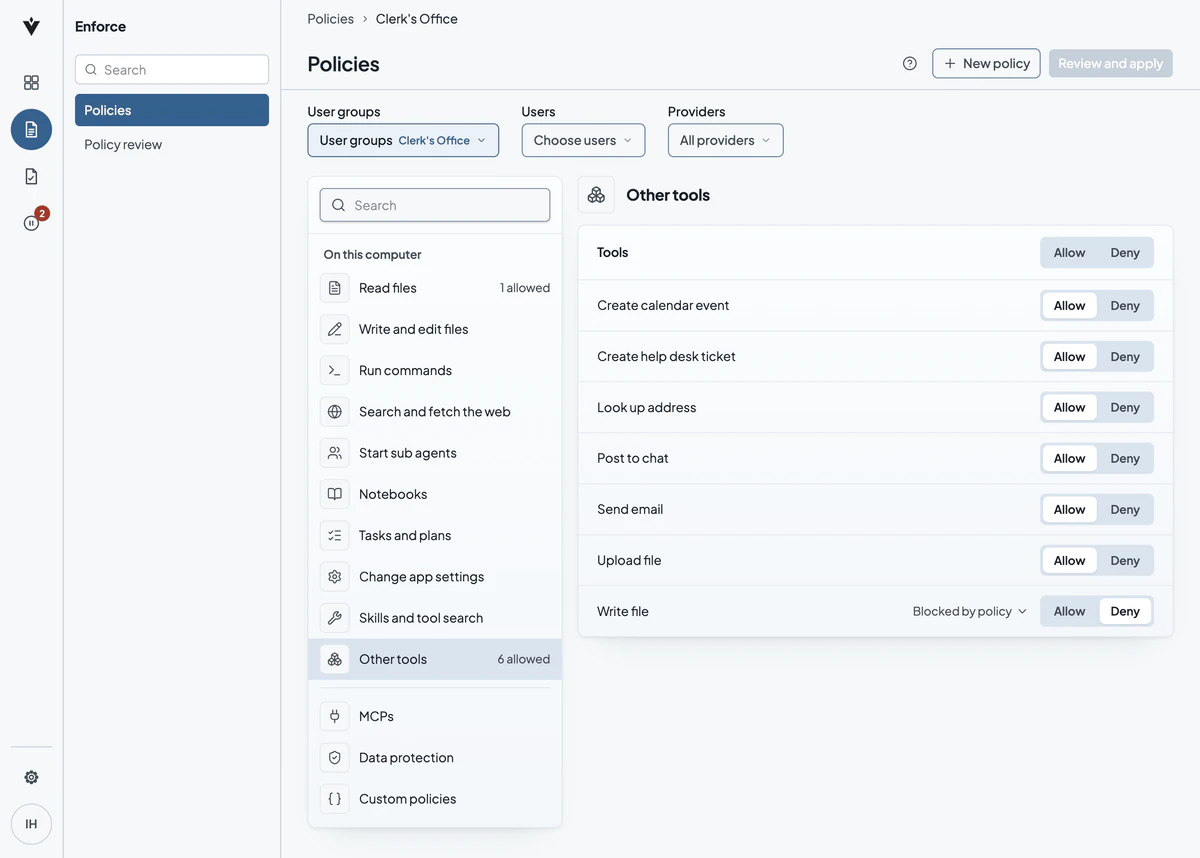Set Look up address to Deny
The width and height of the screenshot is (1200, 858).
coord(1125,407)
